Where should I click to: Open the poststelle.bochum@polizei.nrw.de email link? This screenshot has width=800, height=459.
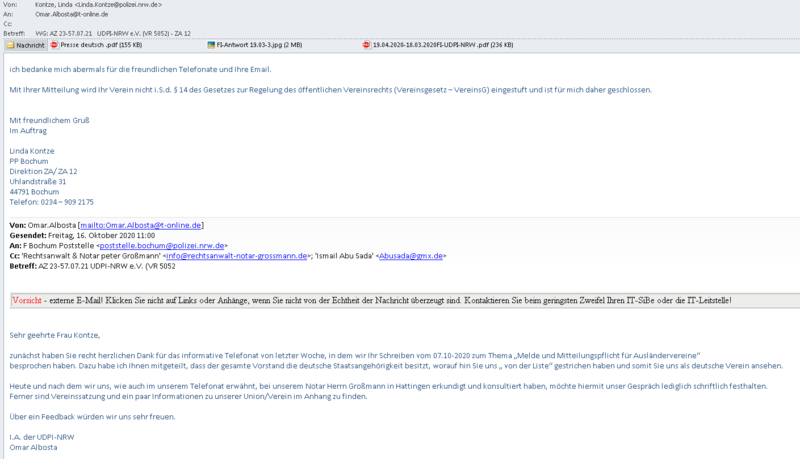162,245
